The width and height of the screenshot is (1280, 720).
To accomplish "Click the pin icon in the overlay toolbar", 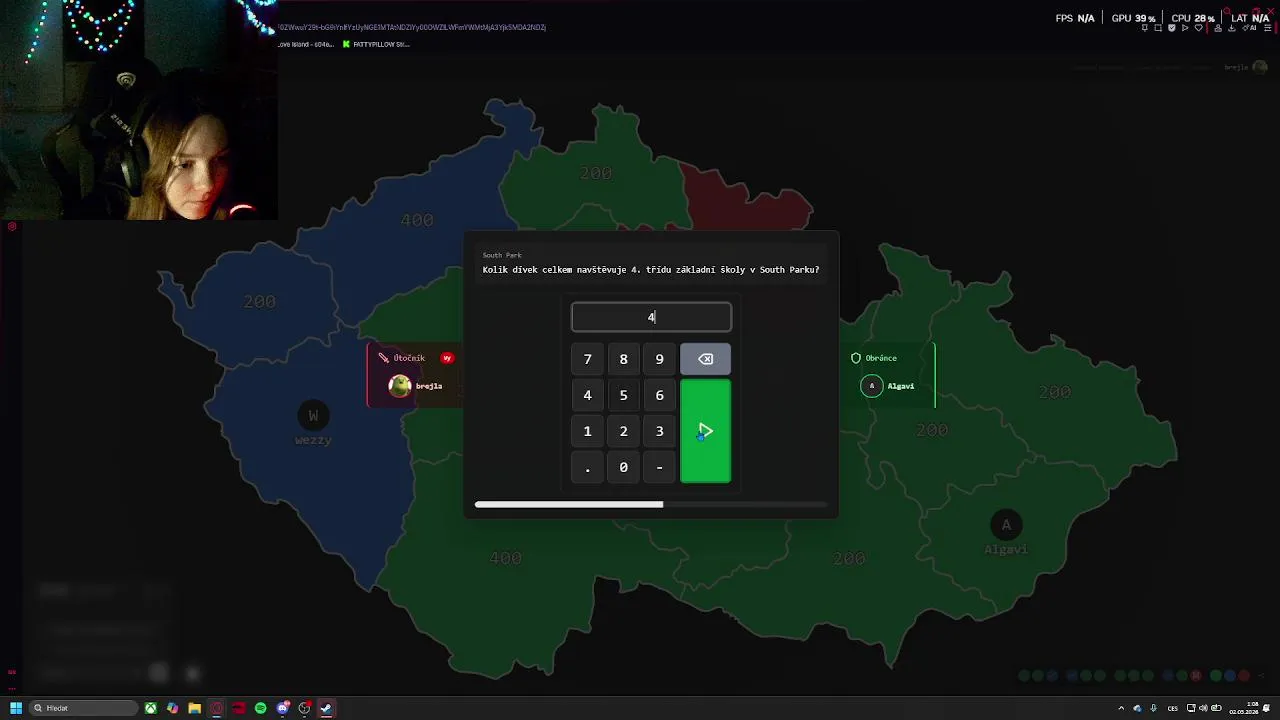I will pos(1145,28).
